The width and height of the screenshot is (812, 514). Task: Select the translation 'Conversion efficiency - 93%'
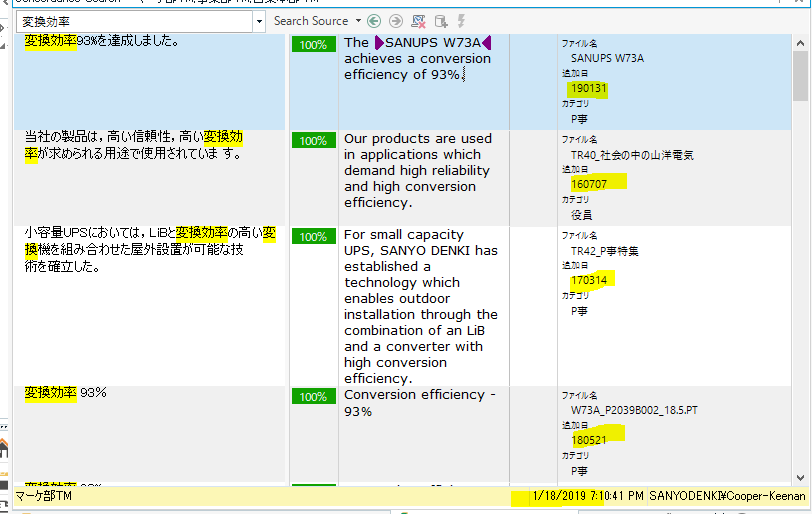point(419,403)
